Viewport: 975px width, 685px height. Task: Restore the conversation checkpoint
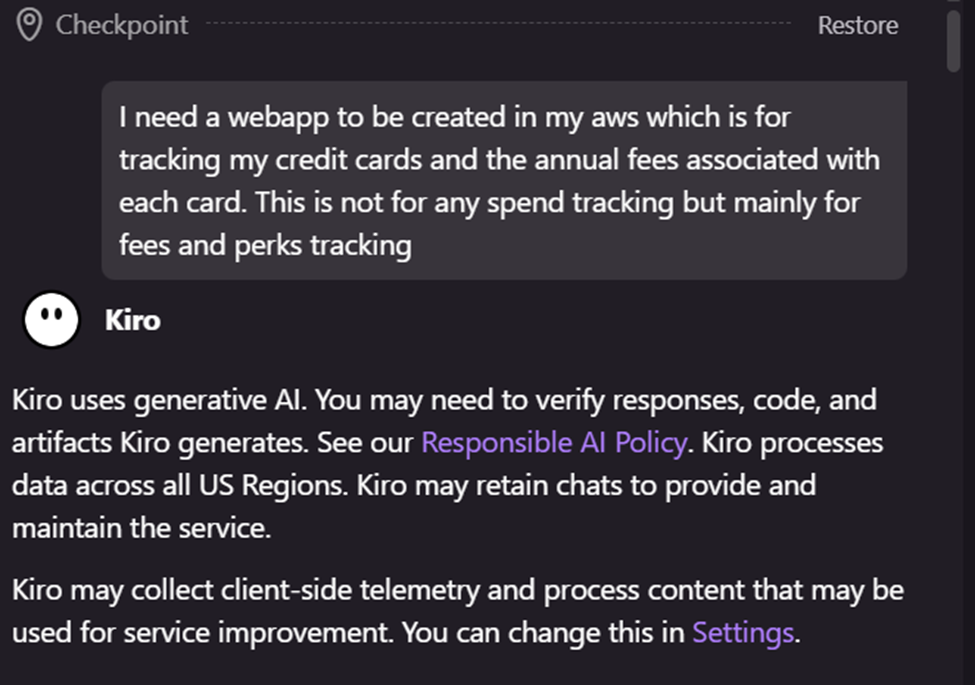(857, 25)
